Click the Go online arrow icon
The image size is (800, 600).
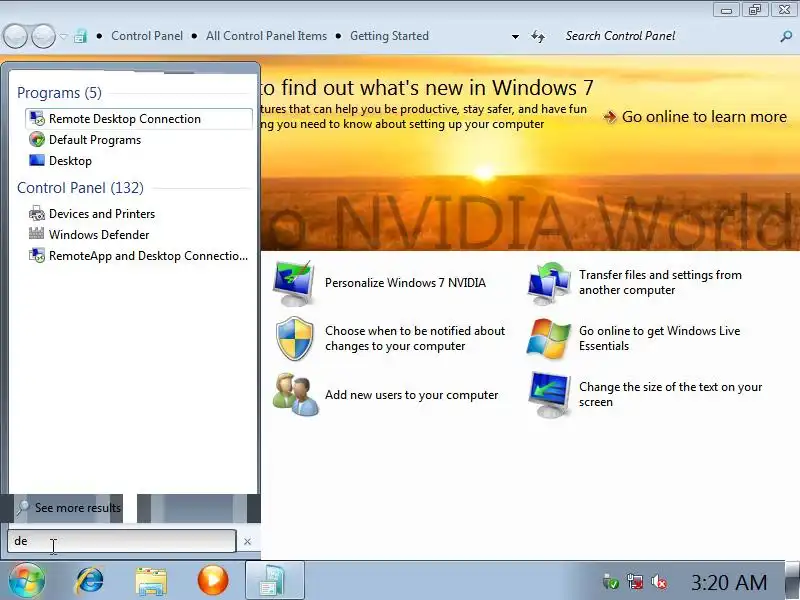tap(610, 117)
